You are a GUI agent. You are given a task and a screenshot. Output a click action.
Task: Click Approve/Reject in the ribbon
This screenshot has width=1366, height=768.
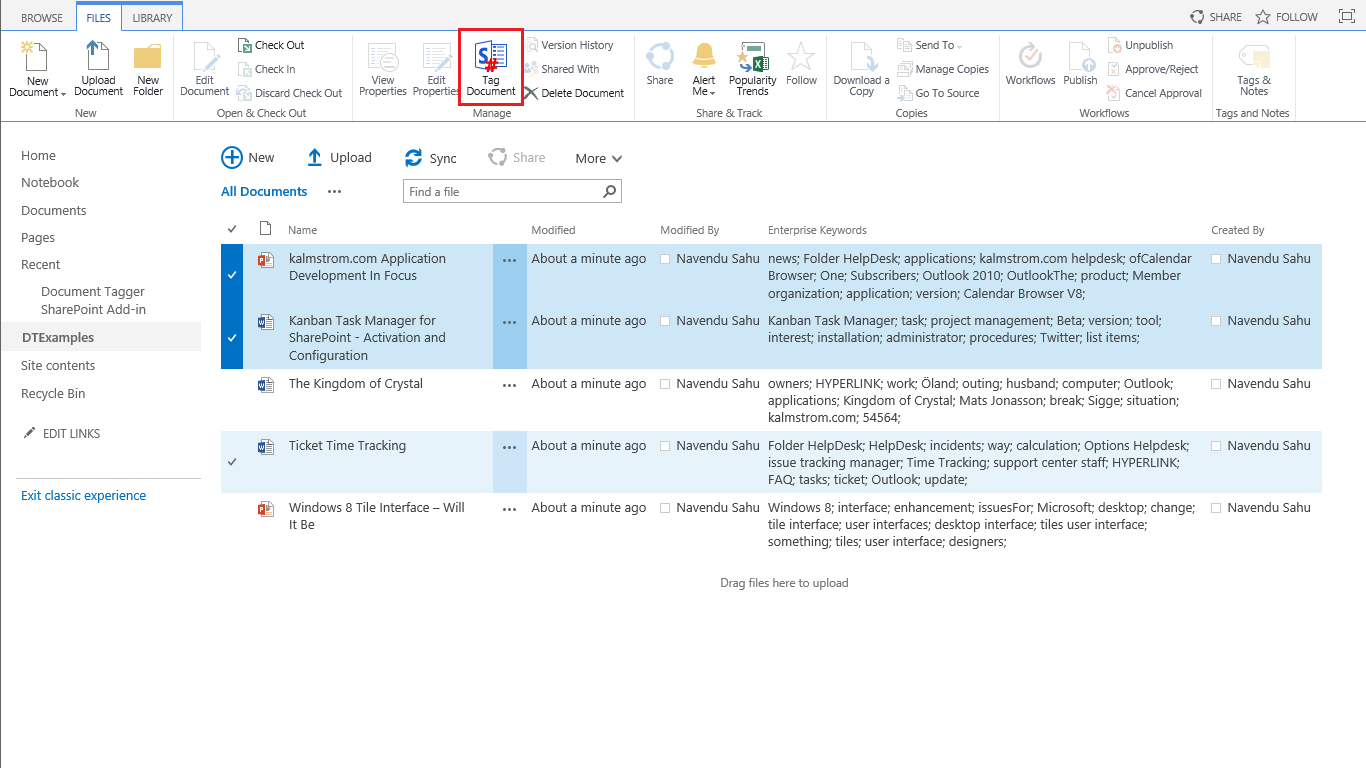[x=1152, y=69]
